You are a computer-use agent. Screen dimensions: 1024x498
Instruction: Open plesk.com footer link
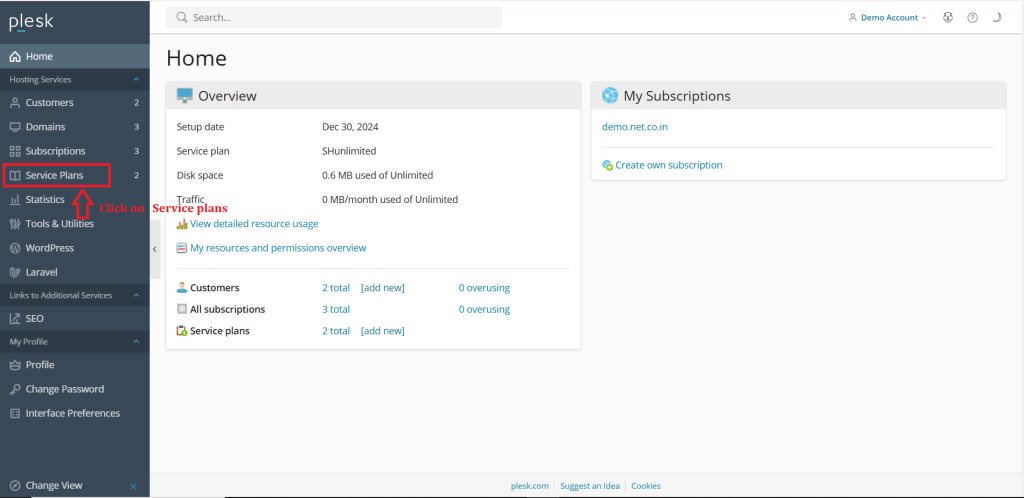tap(530, 486)
